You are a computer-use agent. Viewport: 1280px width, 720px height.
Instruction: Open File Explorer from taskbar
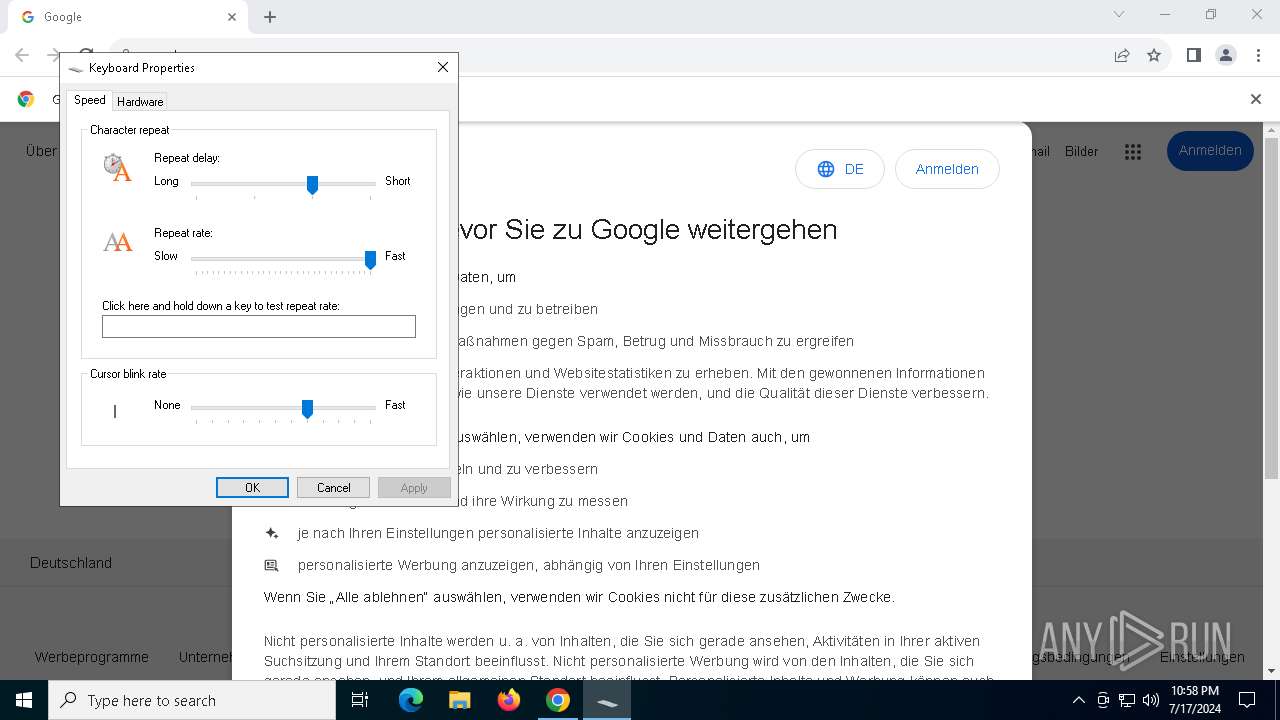pyautogui.click(x=459, y=700)
